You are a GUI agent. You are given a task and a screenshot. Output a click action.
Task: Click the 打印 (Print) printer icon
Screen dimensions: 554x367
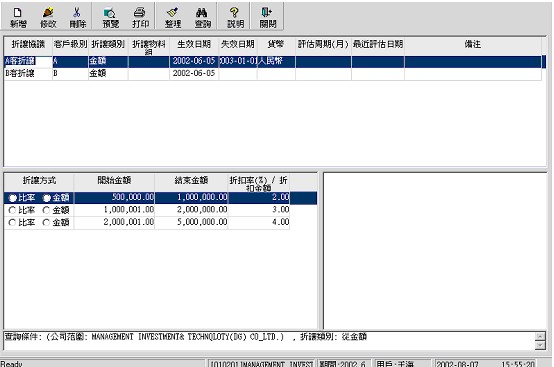pyautogui.click(x=140, y=17)
